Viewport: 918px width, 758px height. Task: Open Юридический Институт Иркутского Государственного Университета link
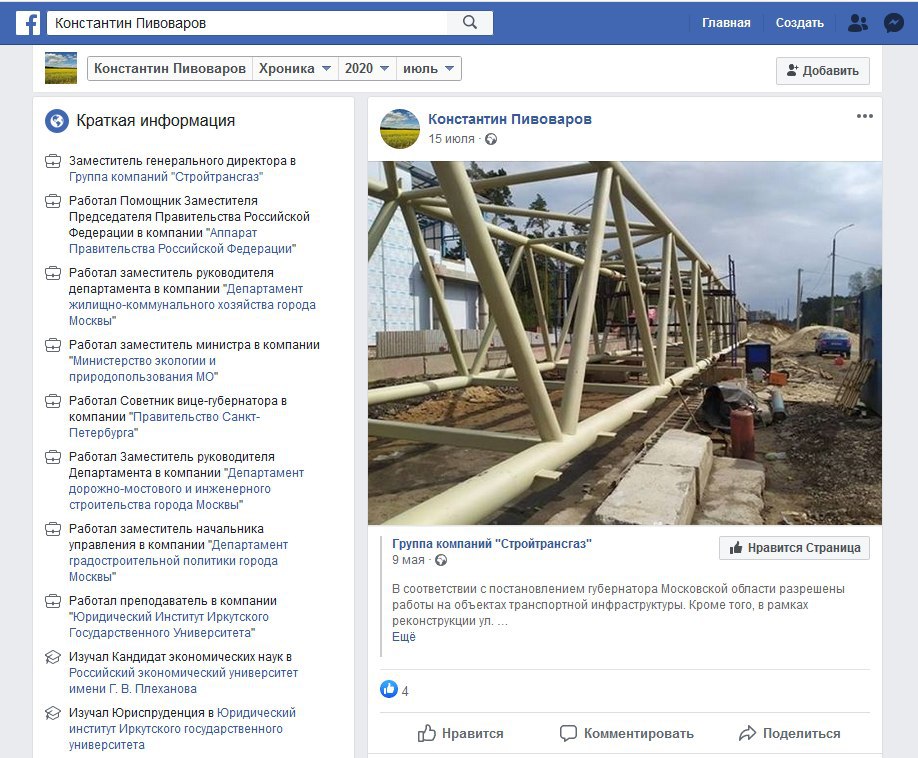pyautogui.click(x=169, y=625)
